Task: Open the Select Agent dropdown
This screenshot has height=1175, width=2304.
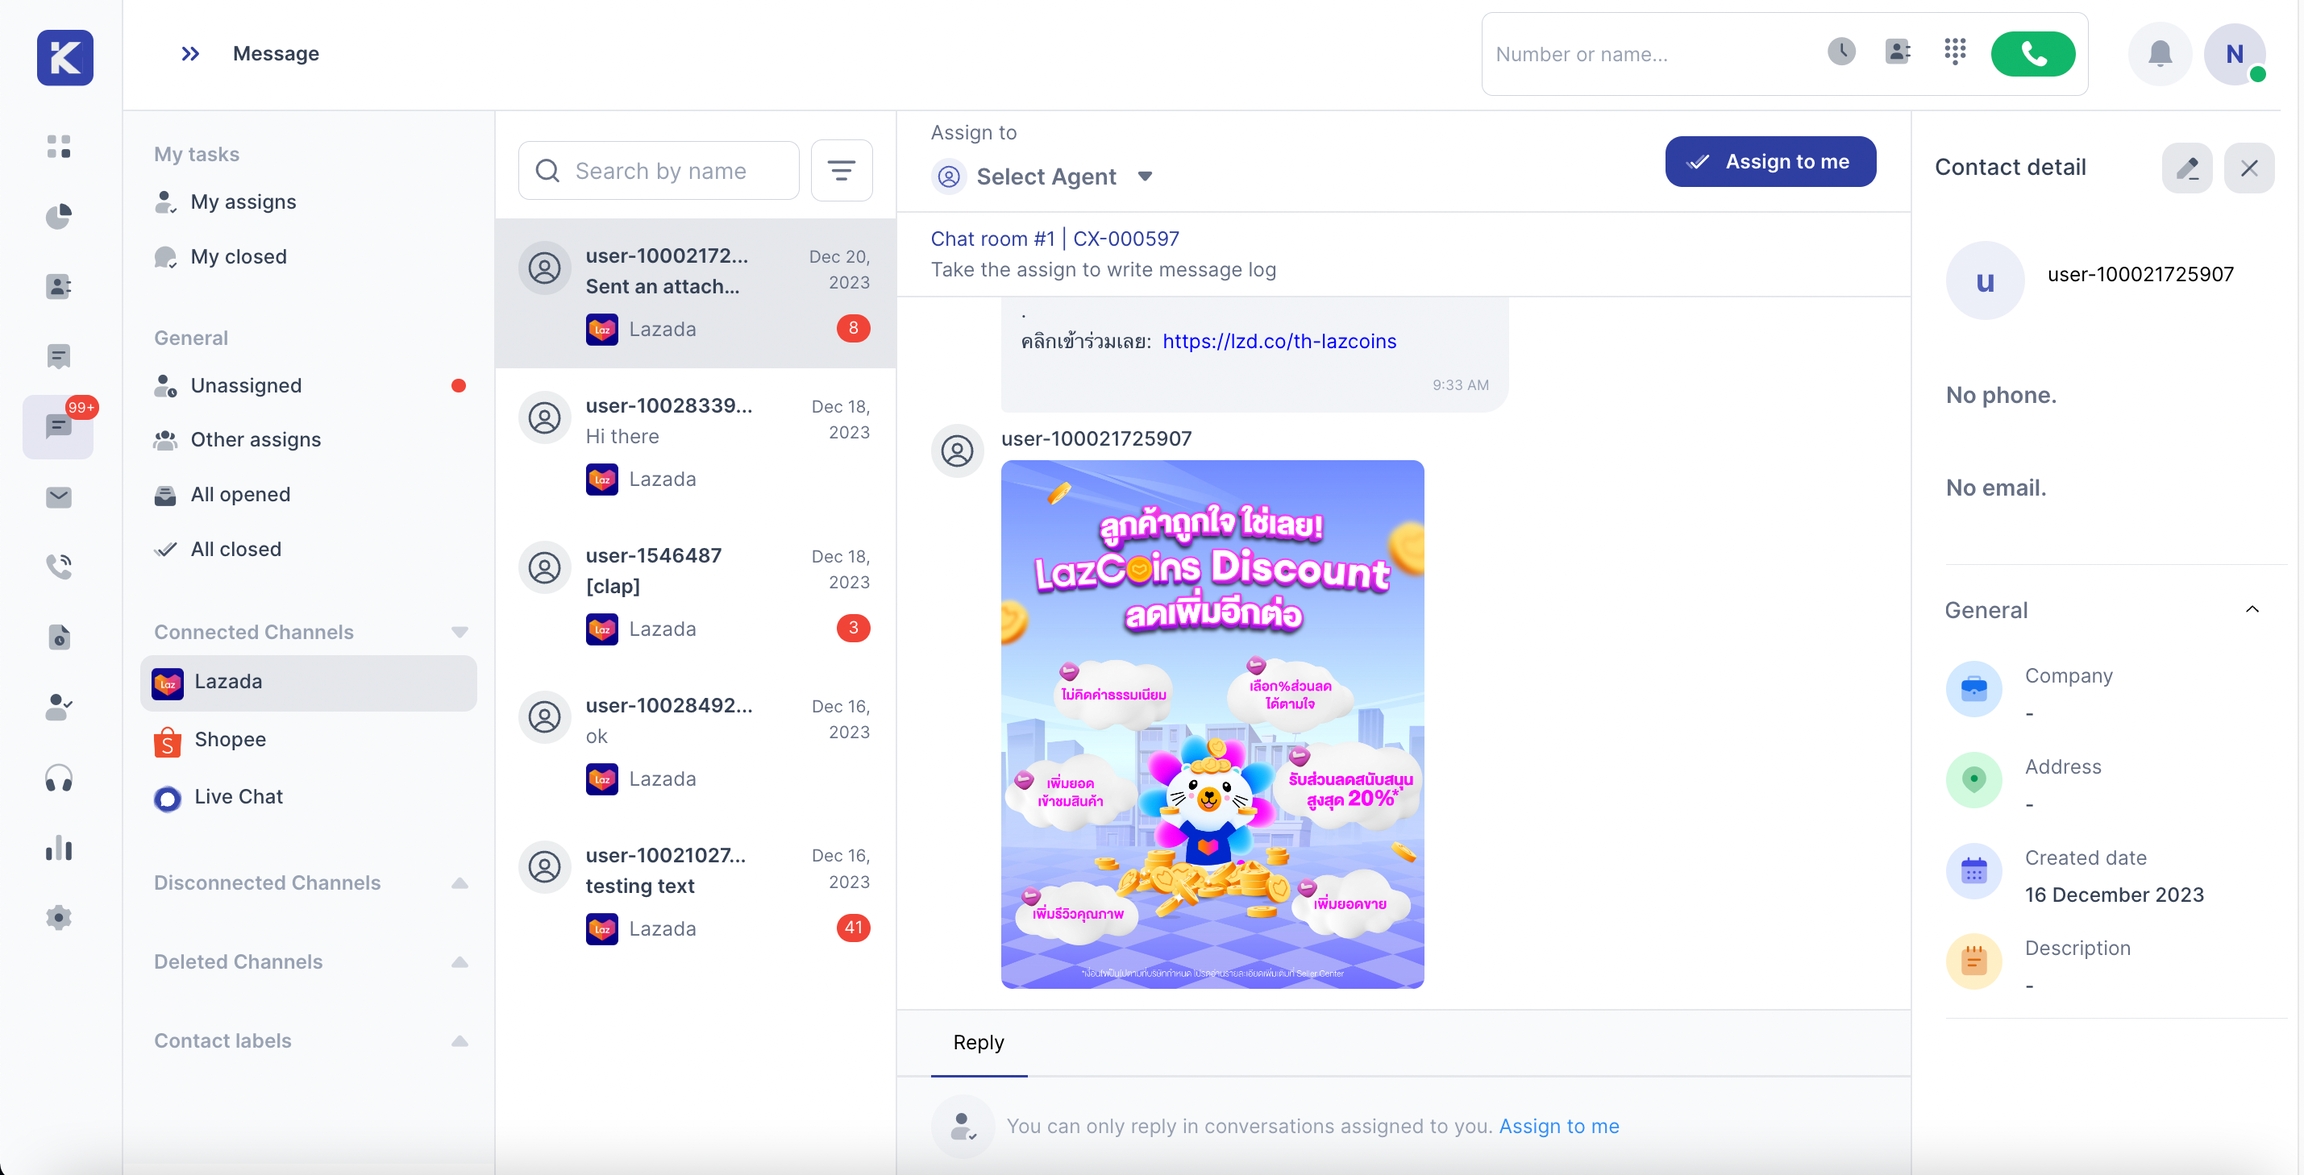Action: click(x=1045, y=177)
